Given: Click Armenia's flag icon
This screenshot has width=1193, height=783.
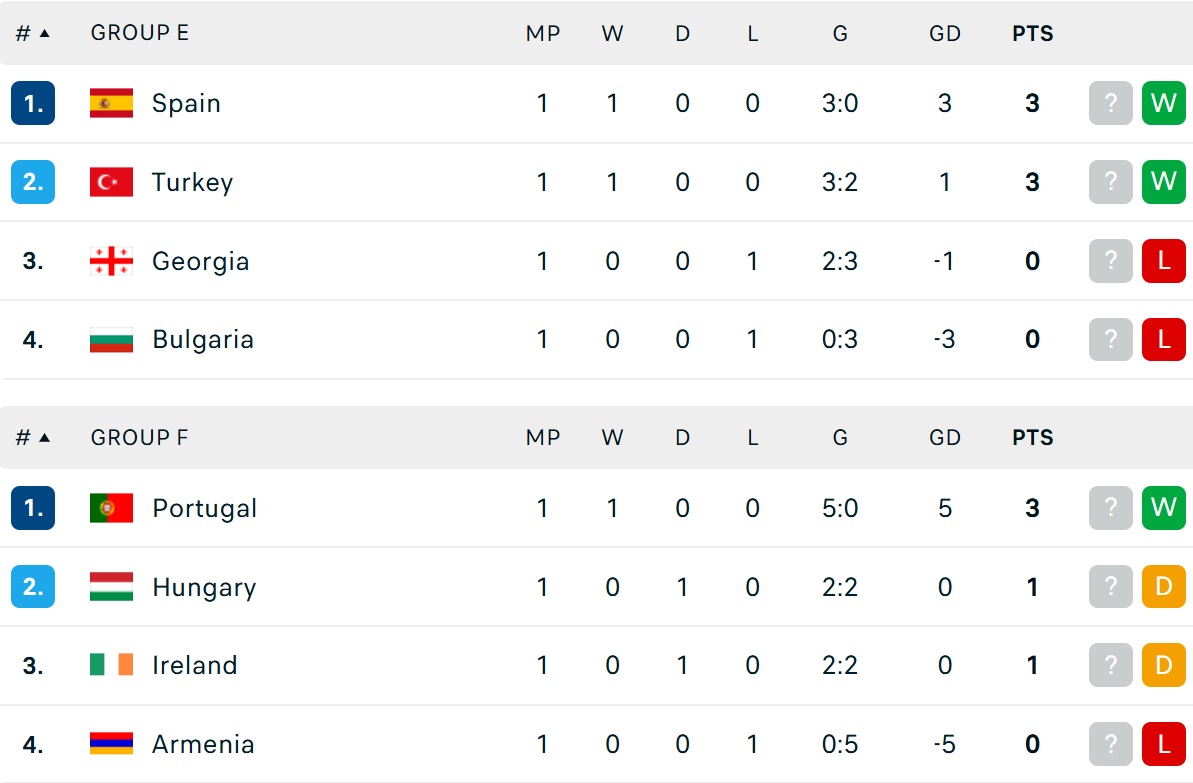Looking at the screenshot, I should coord(111,743).
